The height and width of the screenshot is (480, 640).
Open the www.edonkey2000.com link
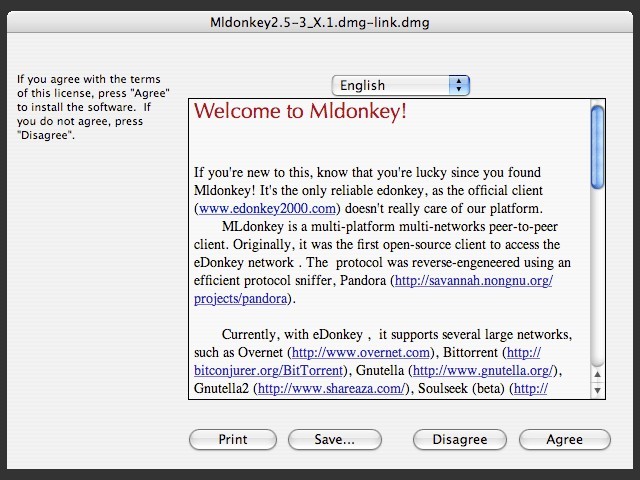267,209
